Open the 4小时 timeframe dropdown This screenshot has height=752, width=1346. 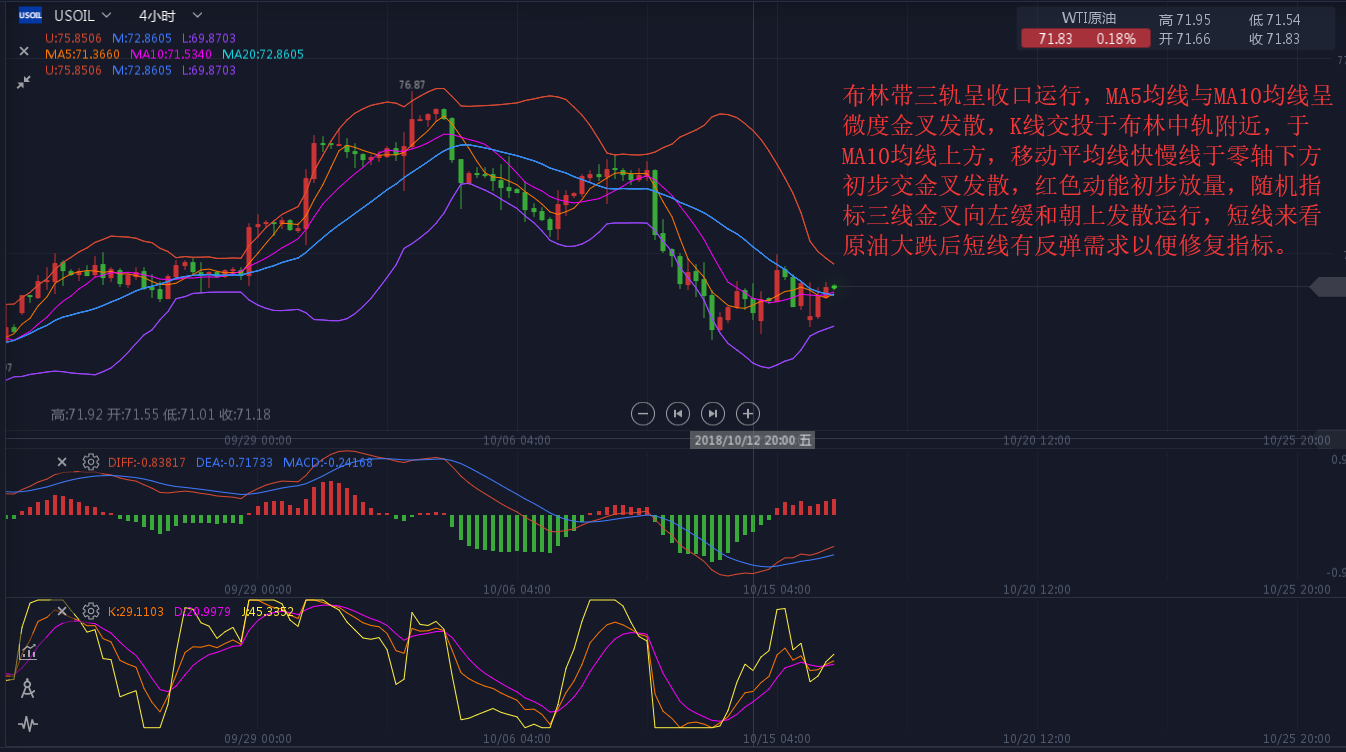coord(169,15)
